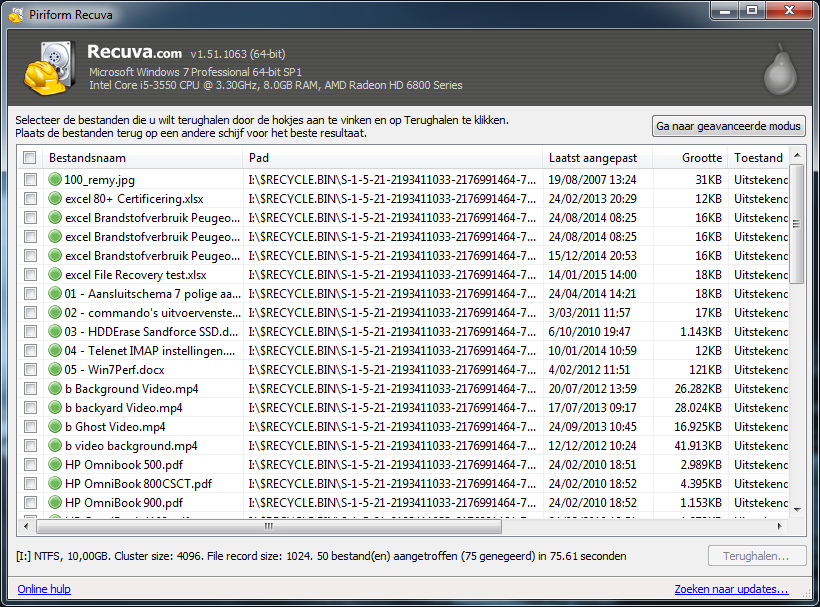Click Ga naar geavanceerde modus button
The width and height of the screenshot is (820, 607).
coord(728,126)
